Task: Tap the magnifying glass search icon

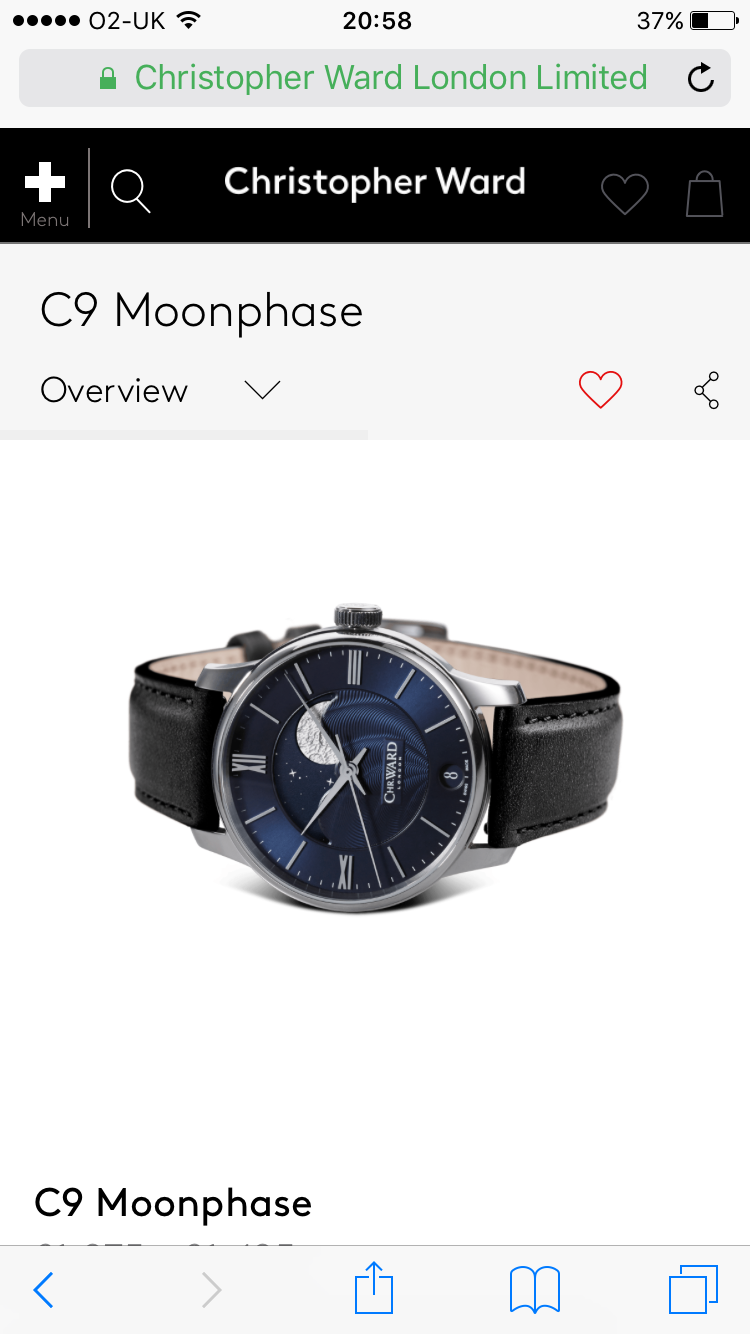Action: point(130,191)
